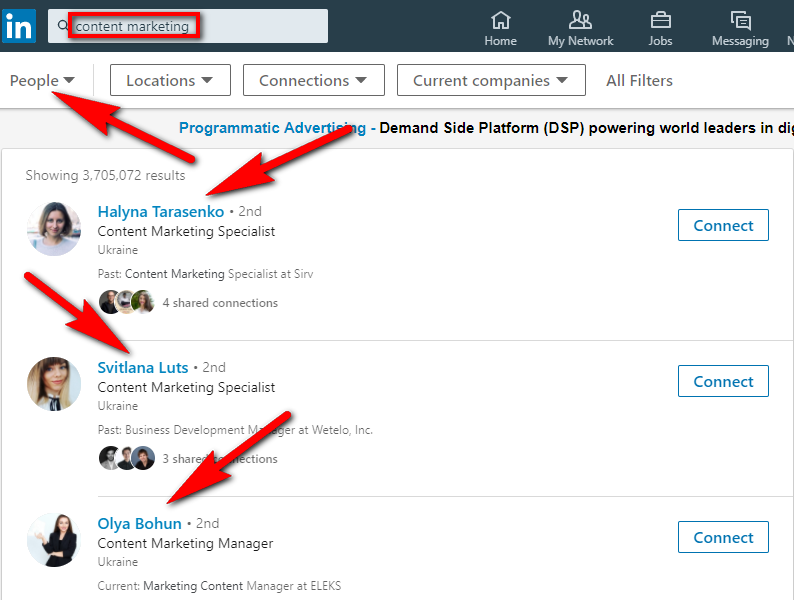Image resolution: width=794 pixels, height=600 pixels.
Task: Click shared connection avatars under Halyna Tarasenko
Action: (x=127, y=302)
